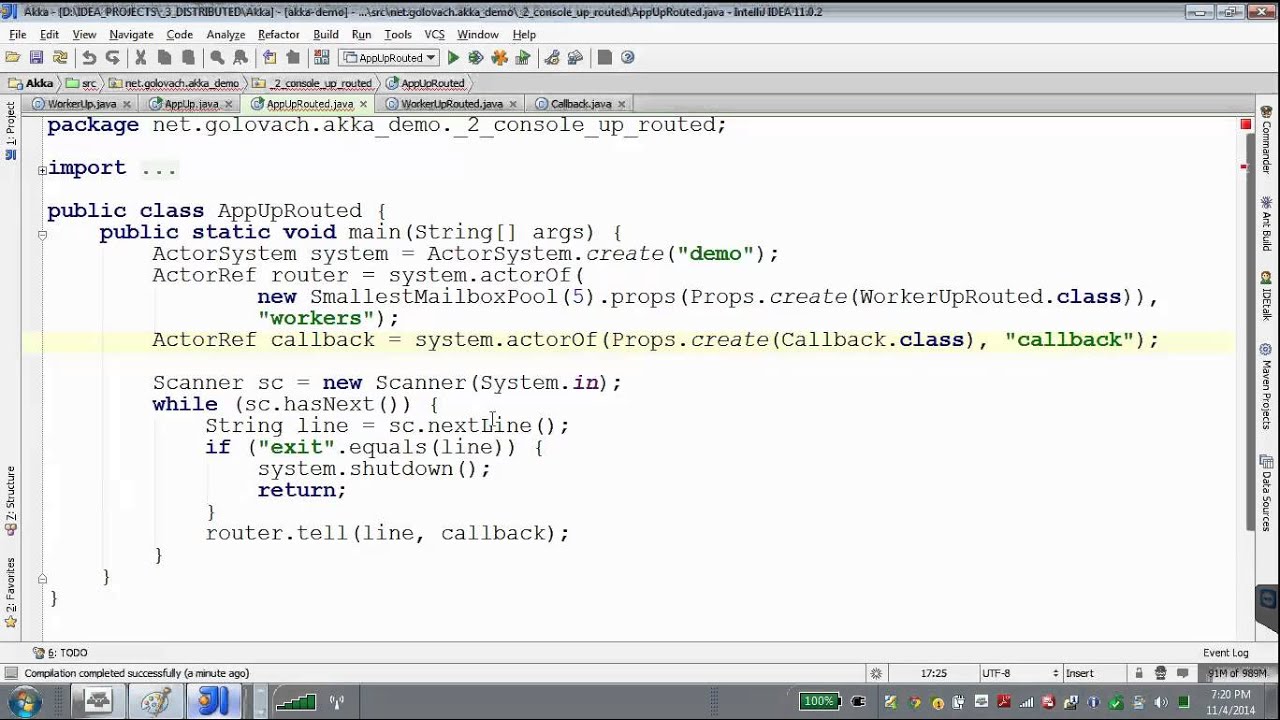Open the Structure tool window
Screen dimensions: 1280x720
coord(11,501)
